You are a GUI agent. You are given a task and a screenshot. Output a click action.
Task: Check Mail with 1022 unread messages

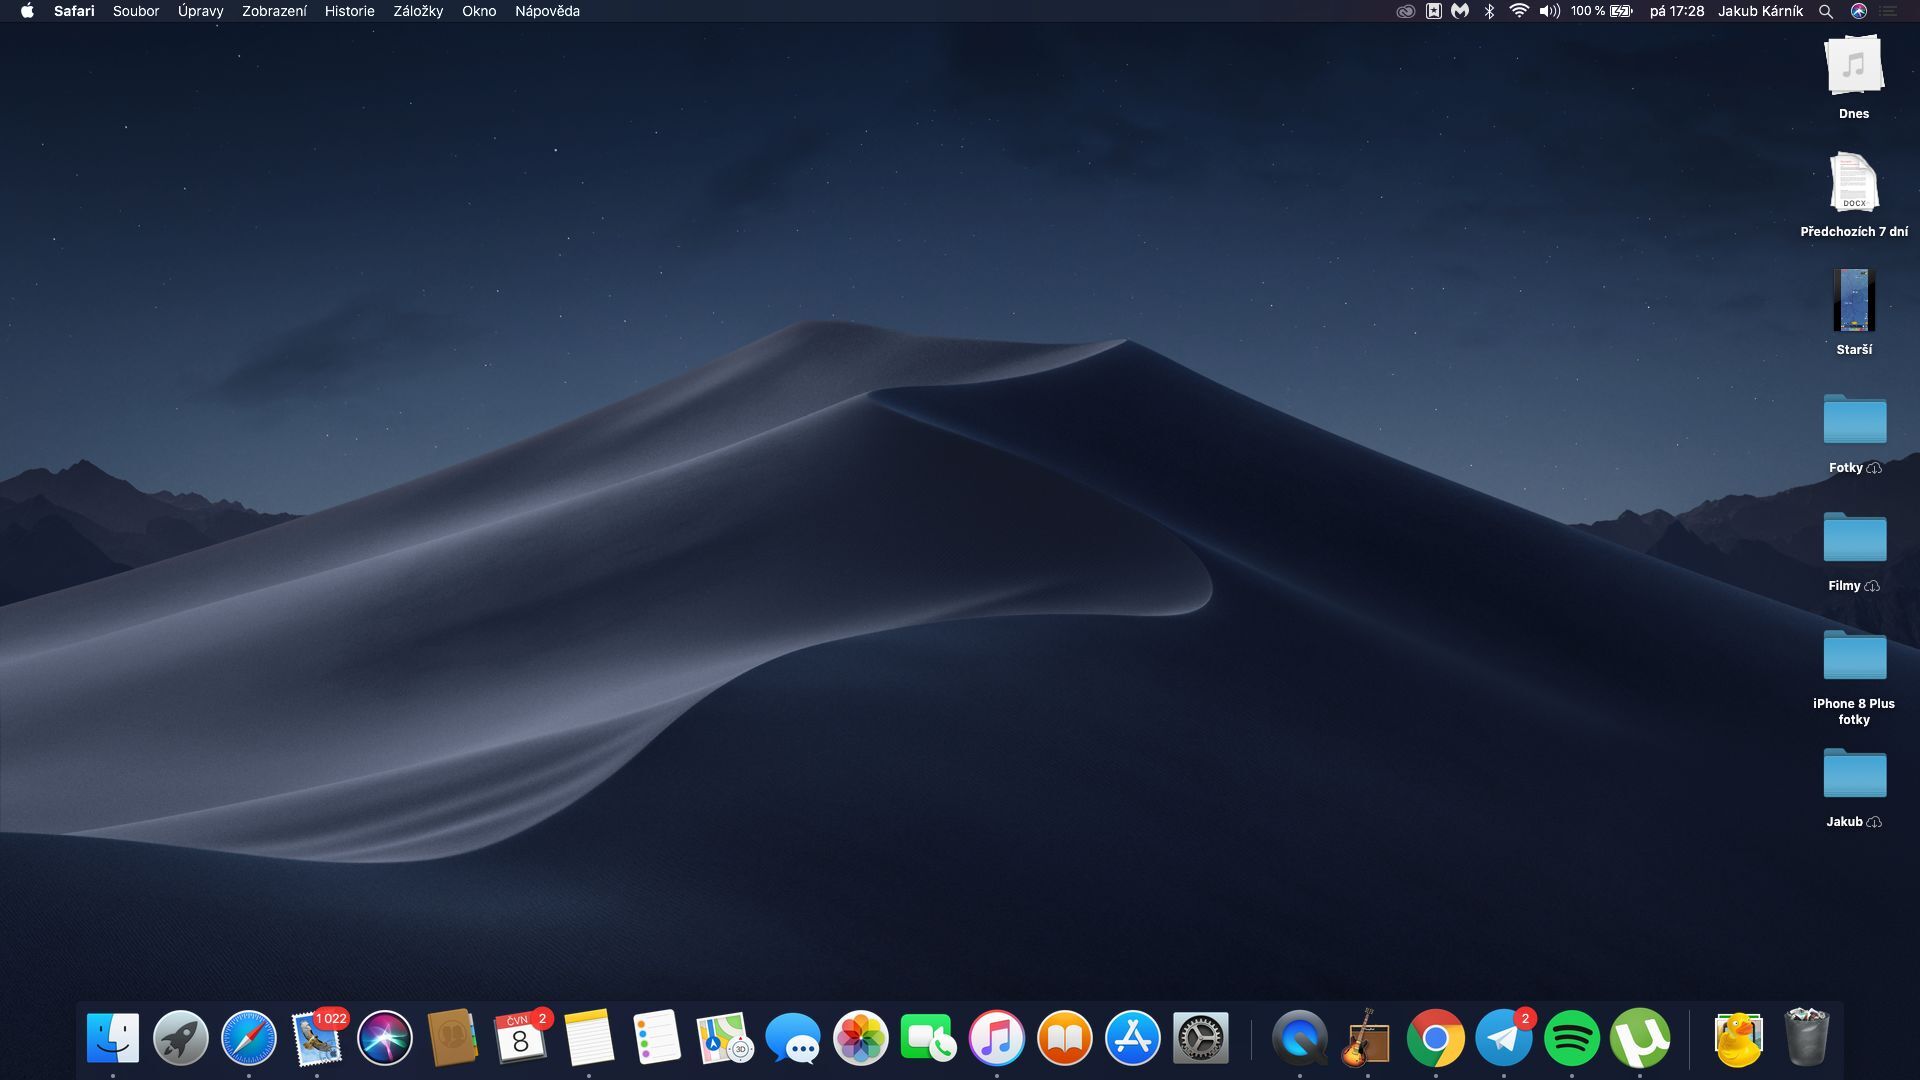click(318, 1038)
